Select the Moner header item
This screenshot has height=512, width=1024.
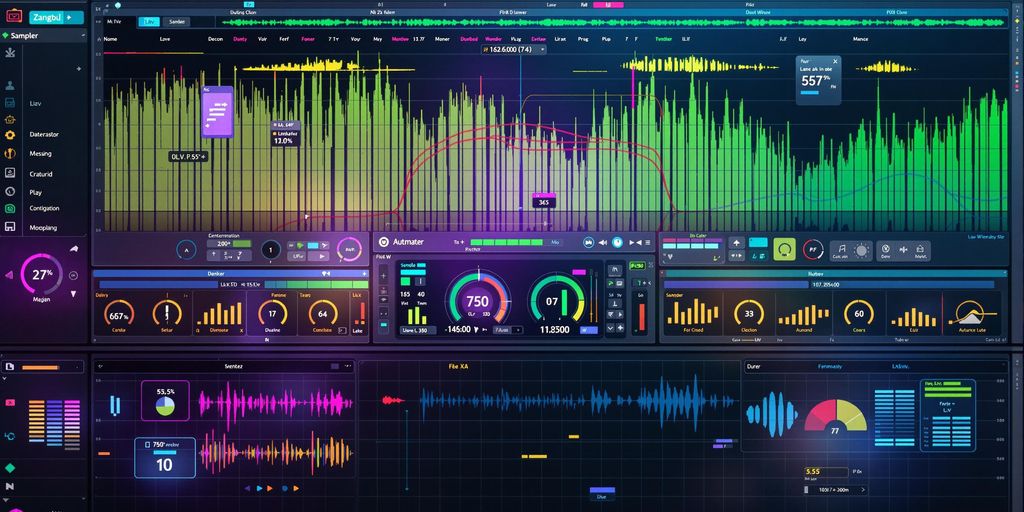[x=442, y=39]
